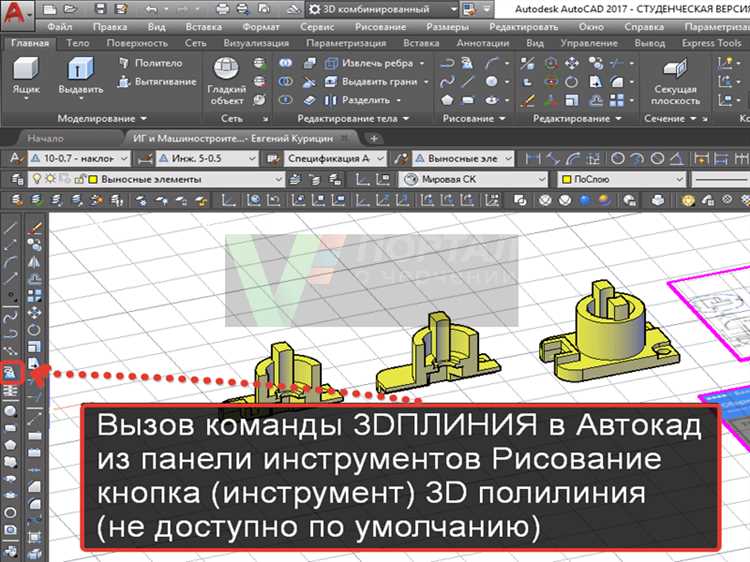This screenshot has height=562, width=750.
Task: Click the Вытягивание button
Action: [157, 81]
